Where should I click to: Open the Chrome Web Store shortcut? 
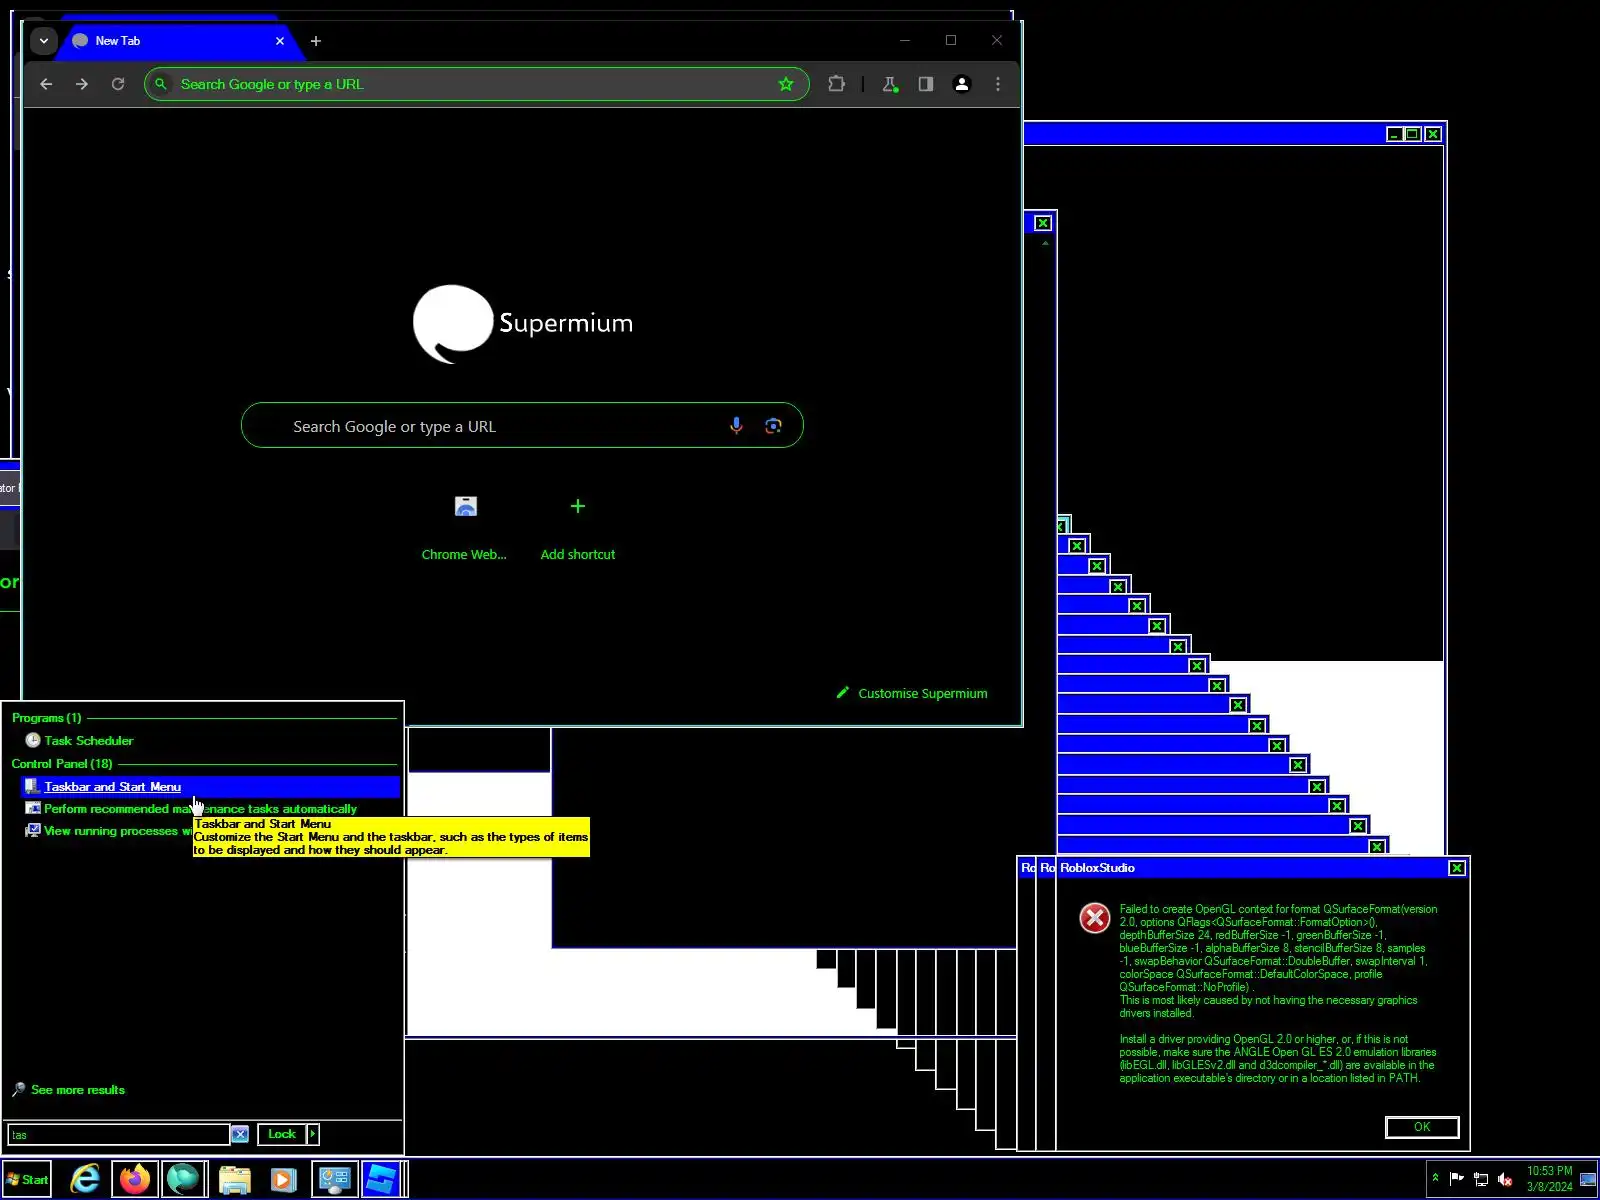(465, 527)
